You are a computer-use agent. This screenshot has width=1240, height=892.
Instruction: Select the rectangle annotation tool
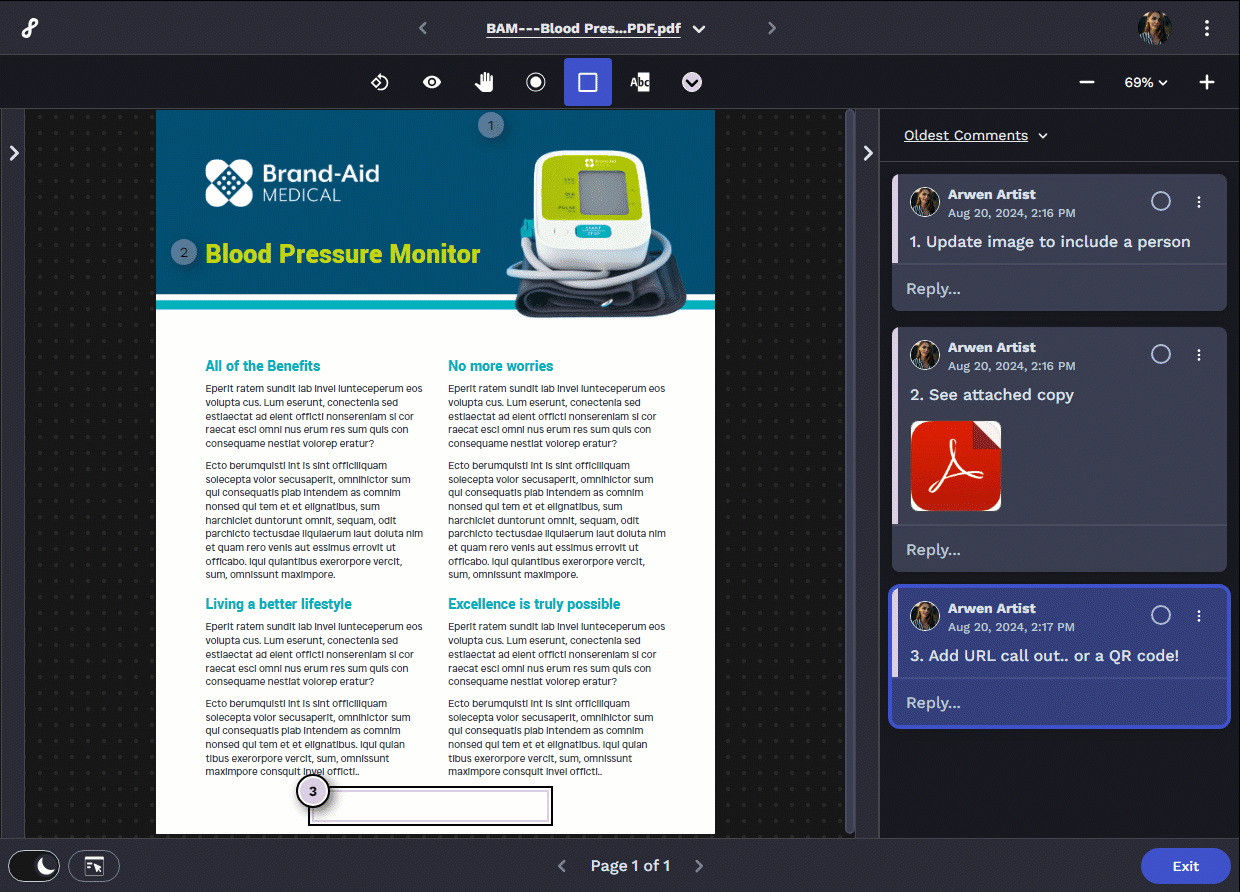[588, 82]
